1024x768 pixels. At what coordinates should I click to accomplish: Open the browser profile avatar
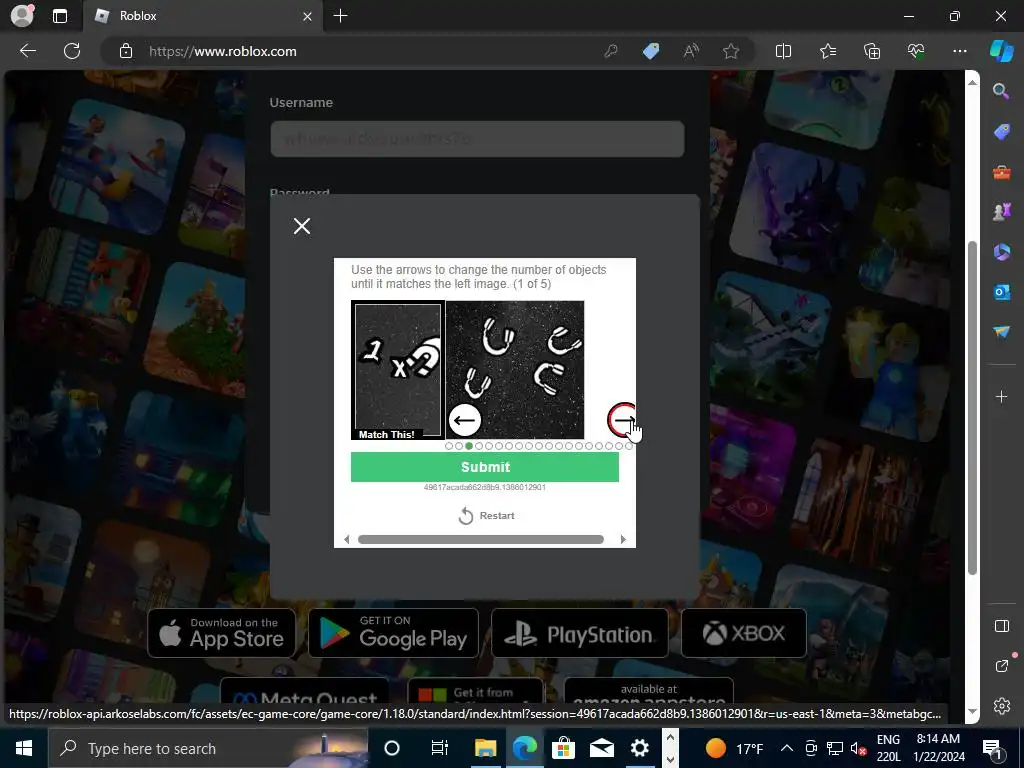point(22,16)
